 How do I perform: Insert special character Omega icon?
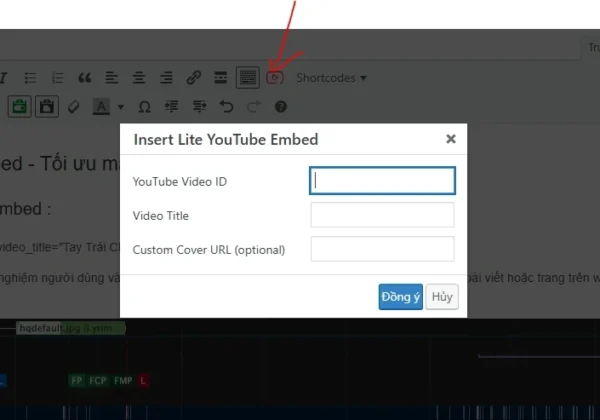tap(144, 107)
